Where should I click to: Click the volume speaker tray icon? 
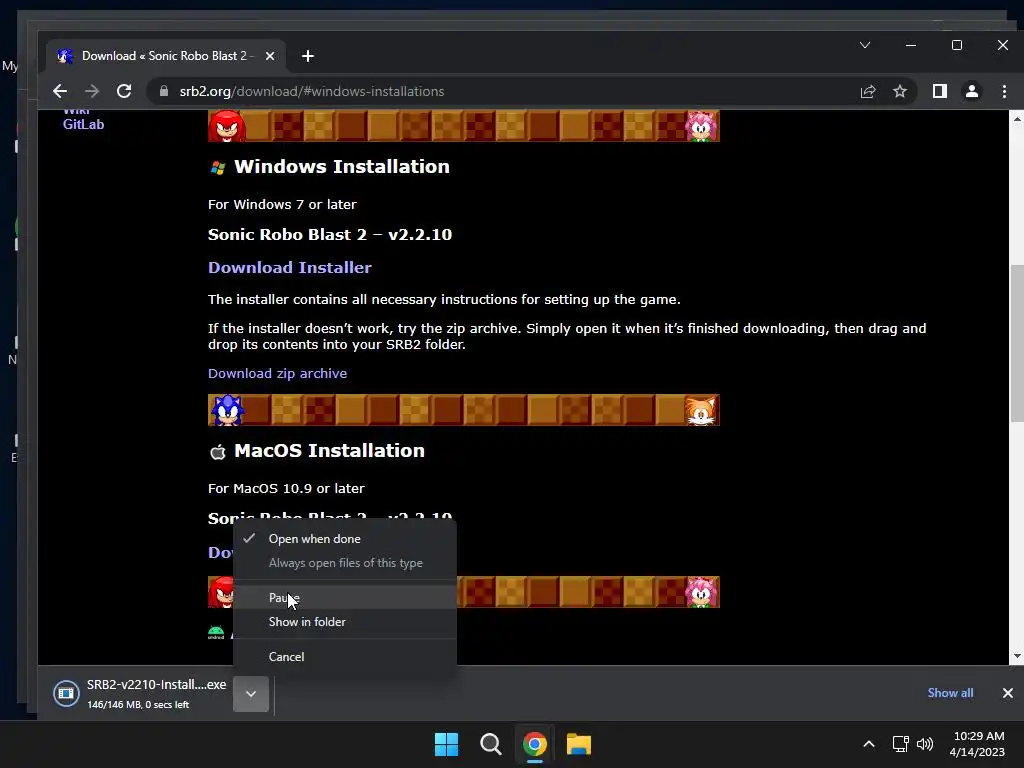tap(925, 744)
